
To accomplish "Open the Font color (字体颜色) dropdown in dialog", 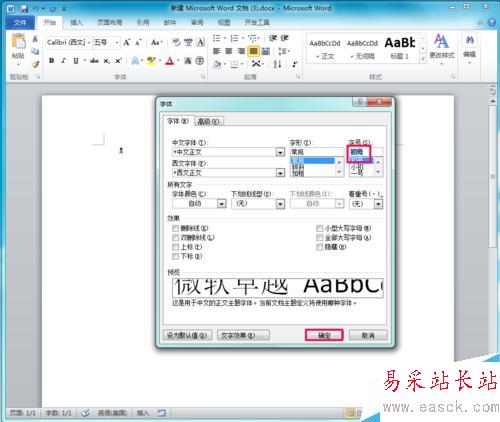I will 222,204.
